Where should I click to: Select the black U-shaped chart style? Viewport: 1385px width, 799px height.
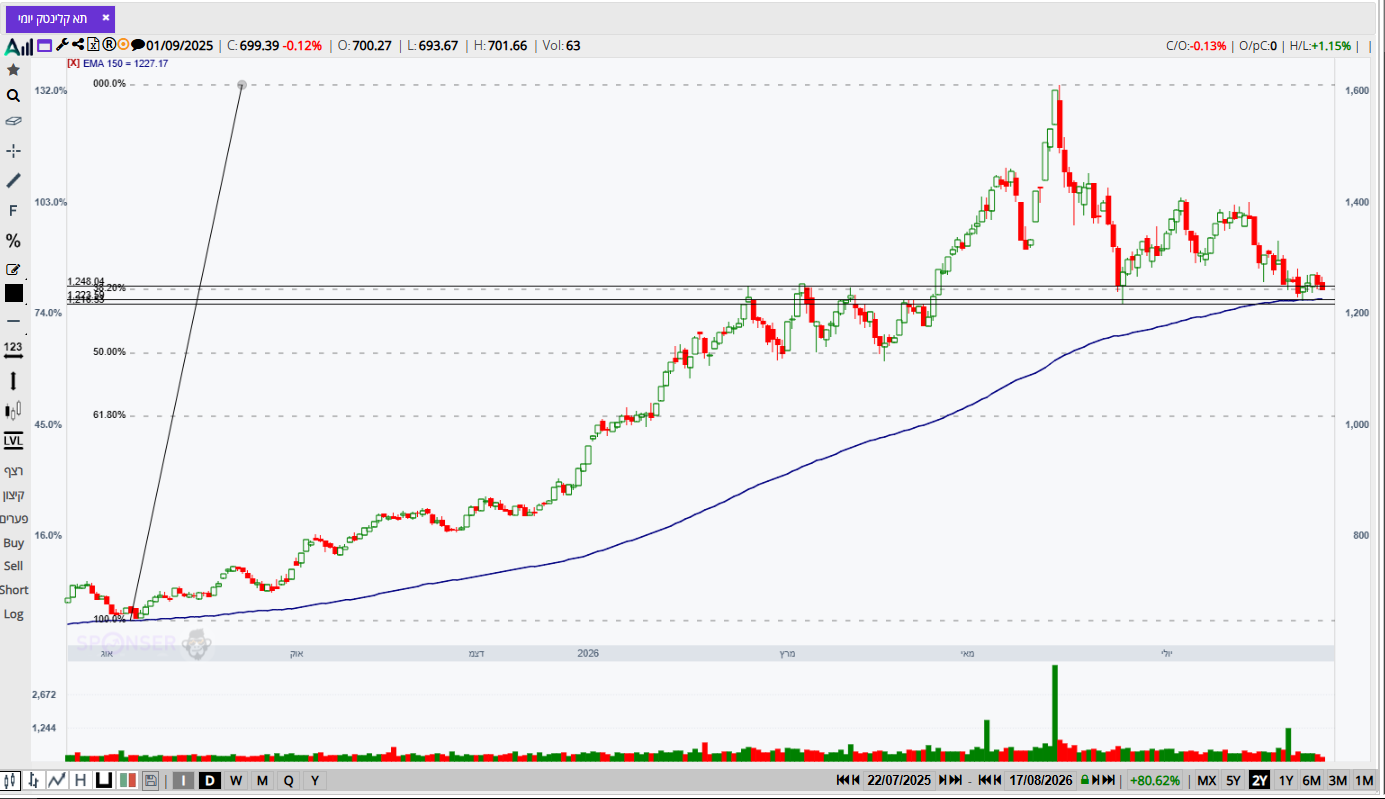[x=102, y=780]
